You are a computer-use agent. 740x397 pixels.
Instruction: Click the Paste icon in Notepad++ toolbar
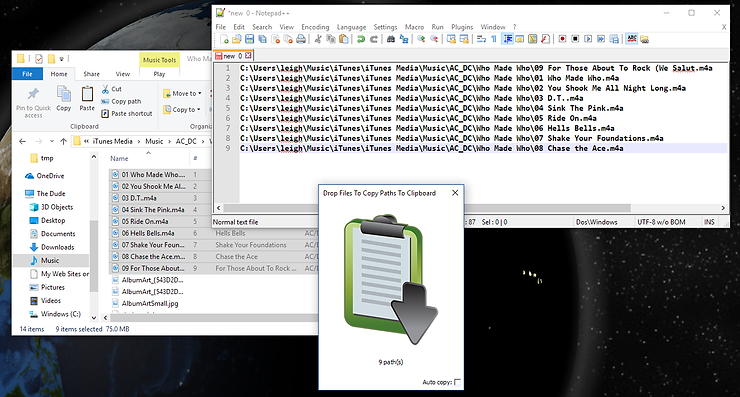coord(344,39)
